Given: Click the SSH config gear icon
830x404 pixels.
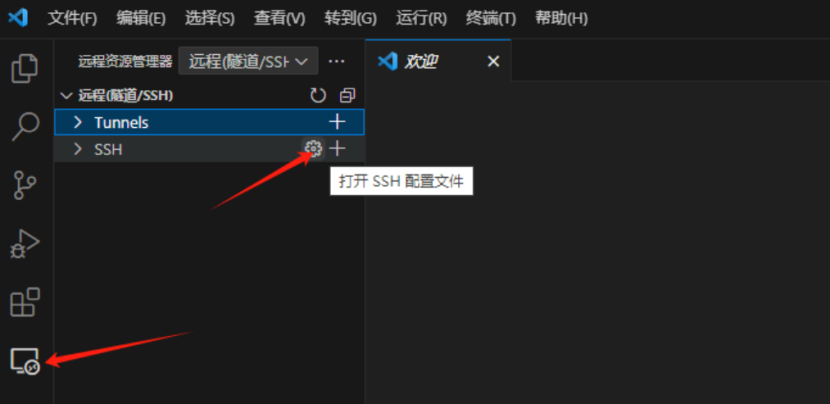Looking at the screenshot, I should coord(313,149).
